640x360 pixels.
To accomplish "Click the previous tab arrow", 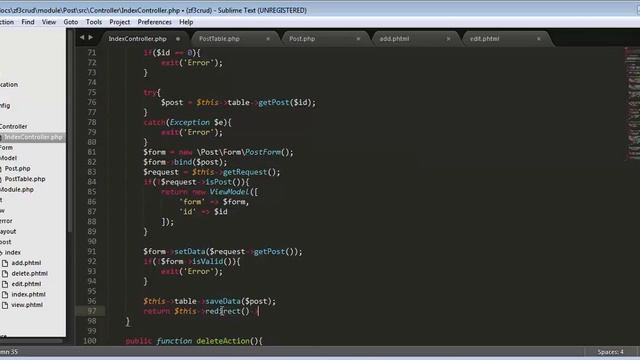I will coord(82,38).
